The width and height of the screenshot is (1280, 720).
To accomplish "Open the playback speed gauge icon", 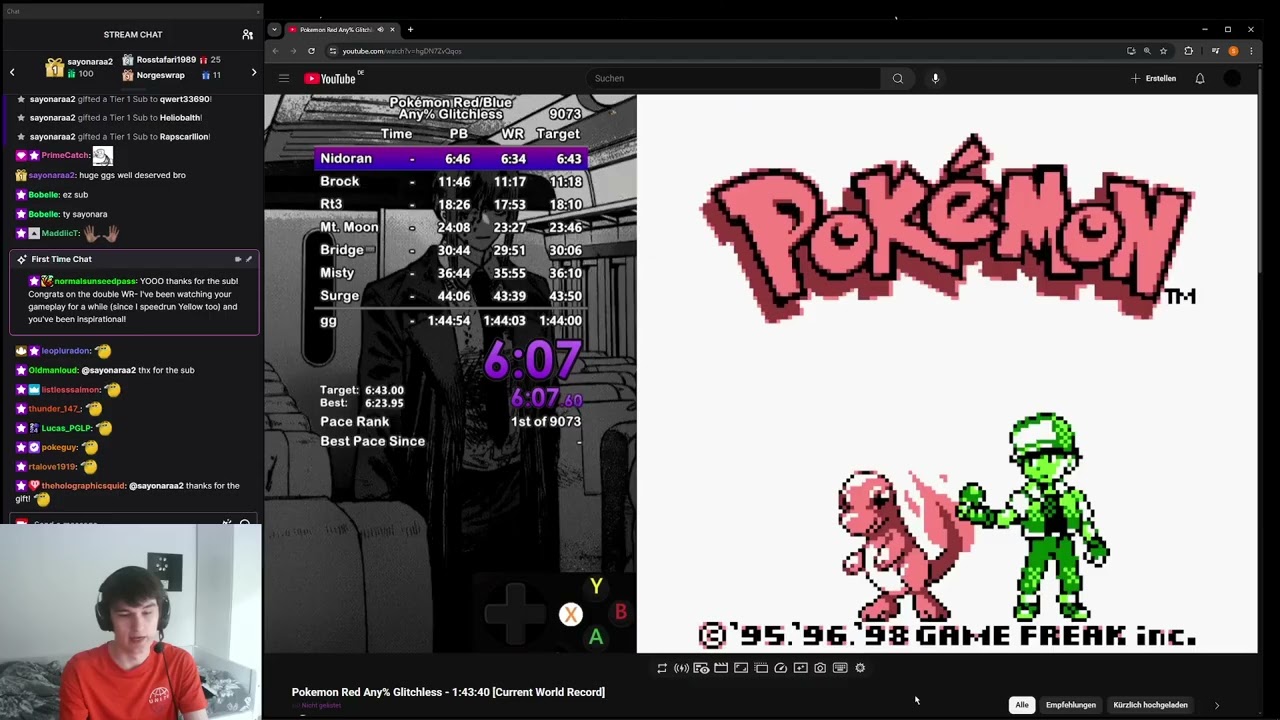I will pyautogui.click(x=780, y=668).
